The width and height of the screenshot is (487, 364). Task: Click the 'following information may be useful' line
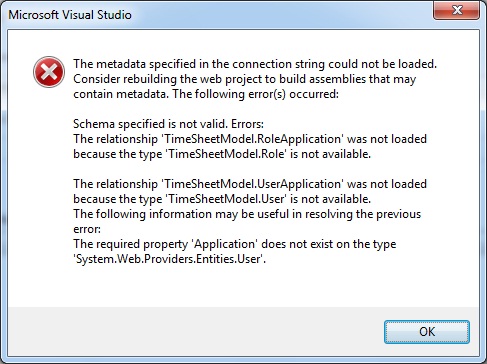(x=247, y=214)
